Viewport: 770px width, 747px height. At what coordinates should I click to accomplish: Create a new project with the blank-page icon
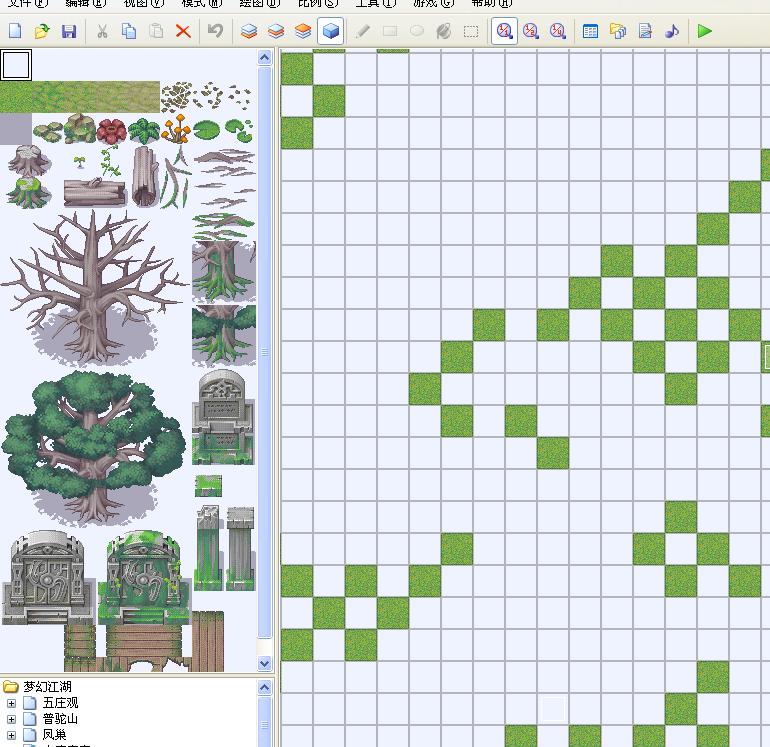[x=15, y=31]
